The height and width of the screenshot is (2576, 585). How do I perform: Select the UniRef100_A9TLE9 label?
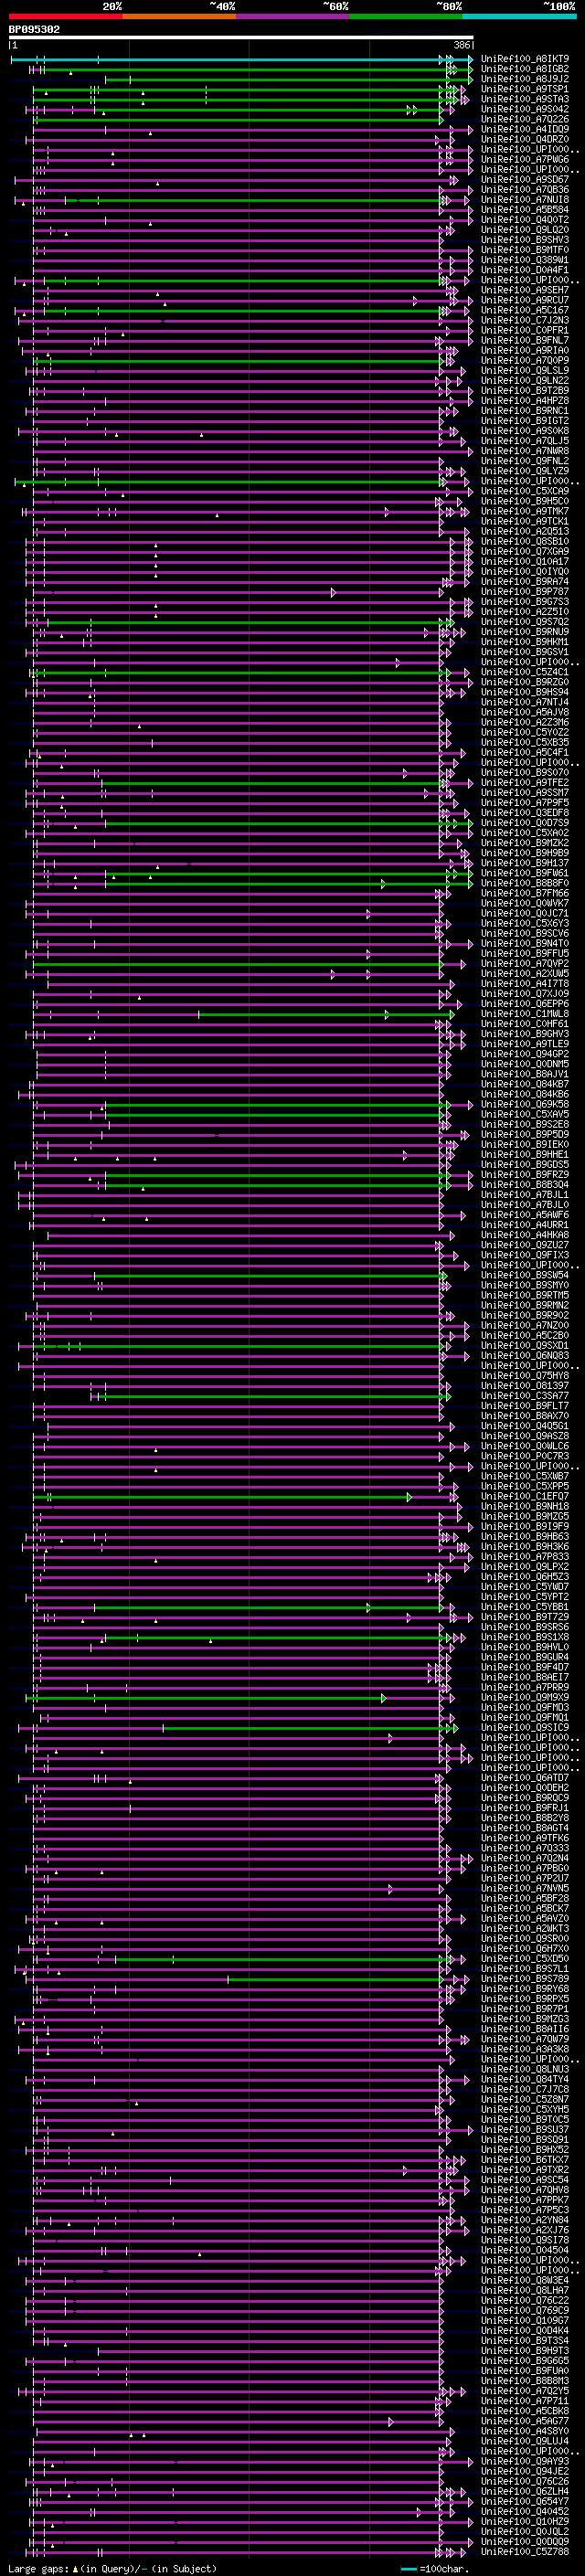click(525, 1044)
